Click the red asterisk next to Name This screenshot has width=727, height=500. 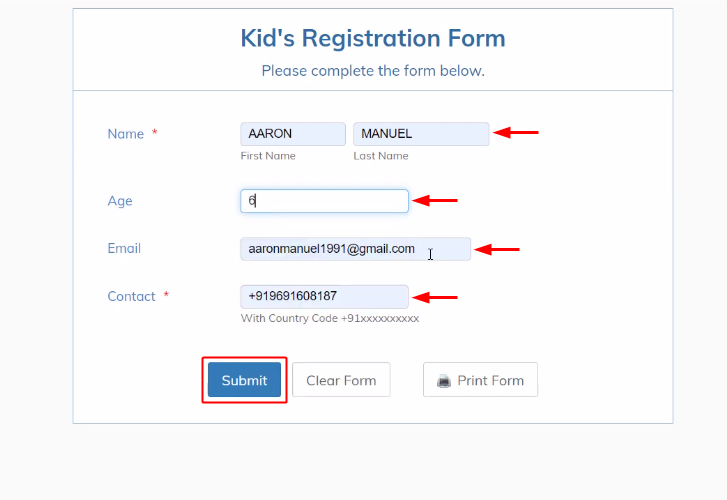point(155,134)
